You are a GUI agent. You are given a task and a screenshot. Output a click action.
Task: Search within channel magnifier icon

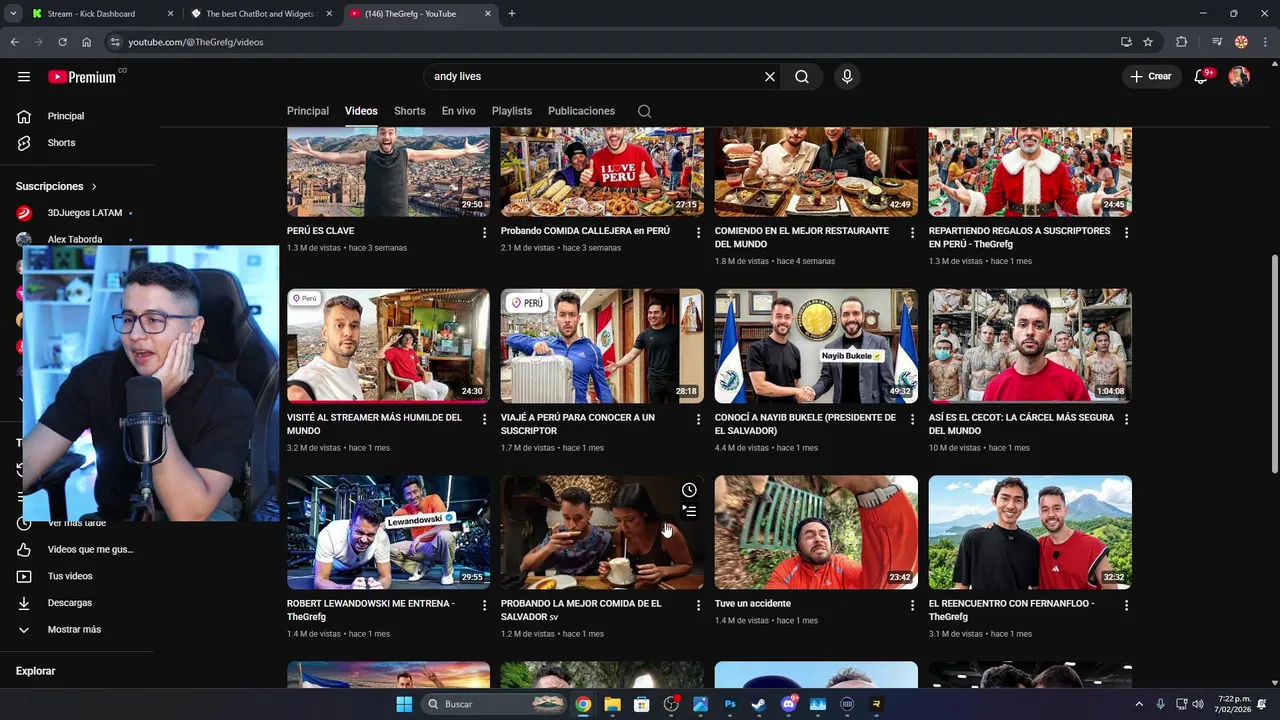pos(644,111)
